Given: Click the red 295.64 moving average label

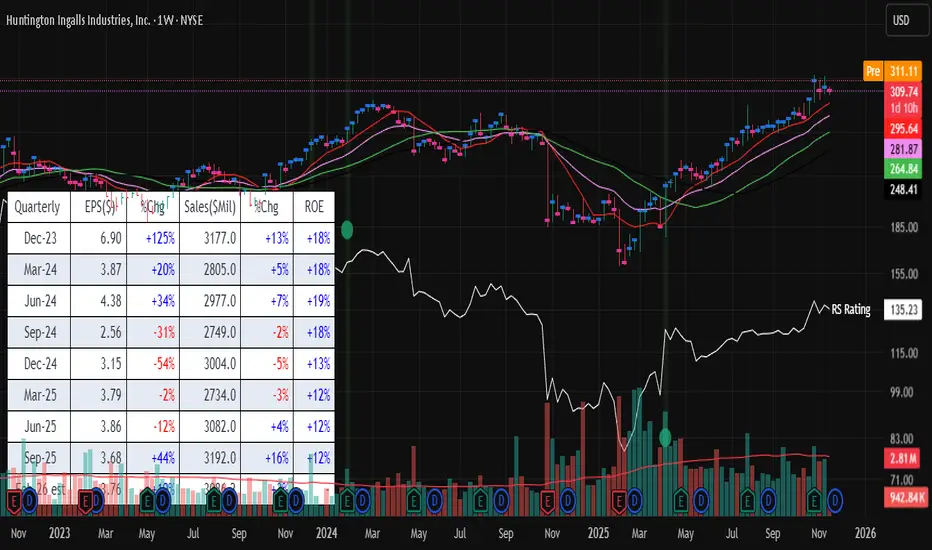Looking at the screenshot, I should coord(905,128).
